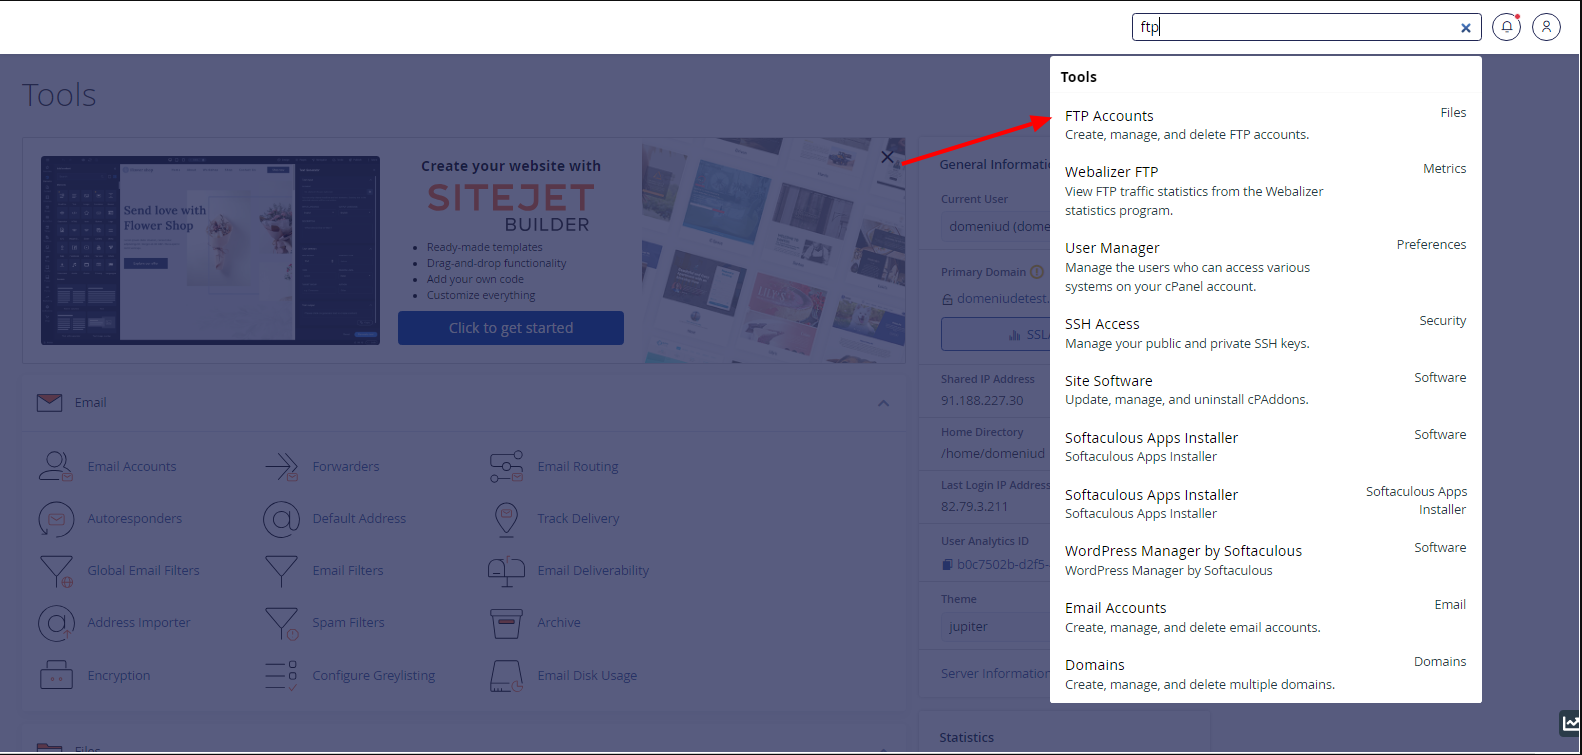Open the user account menu icon
This screenshot has width=1582, height=755.
tap(1546, 27)
